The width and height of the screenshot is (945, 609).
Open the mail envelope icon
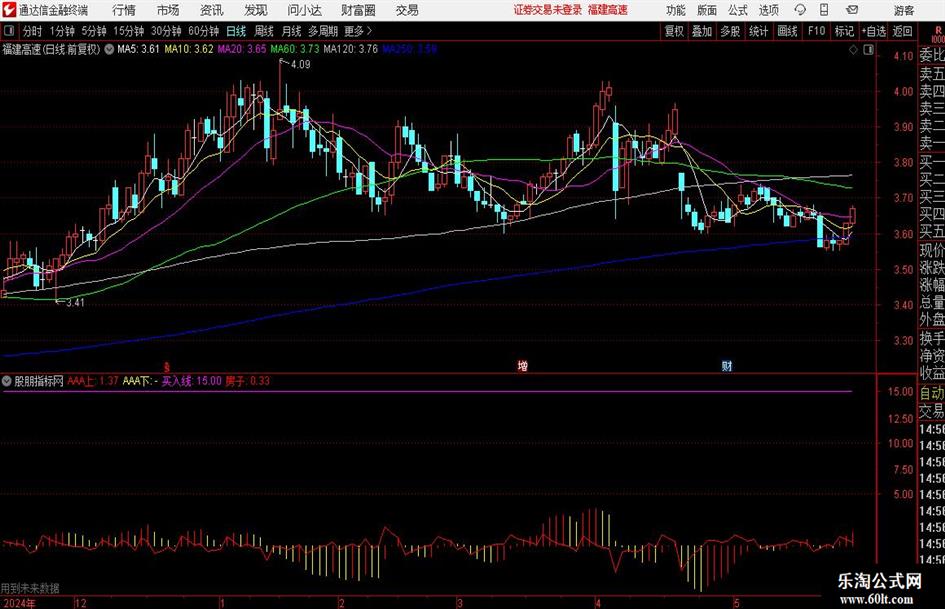[x=852, y=10]
